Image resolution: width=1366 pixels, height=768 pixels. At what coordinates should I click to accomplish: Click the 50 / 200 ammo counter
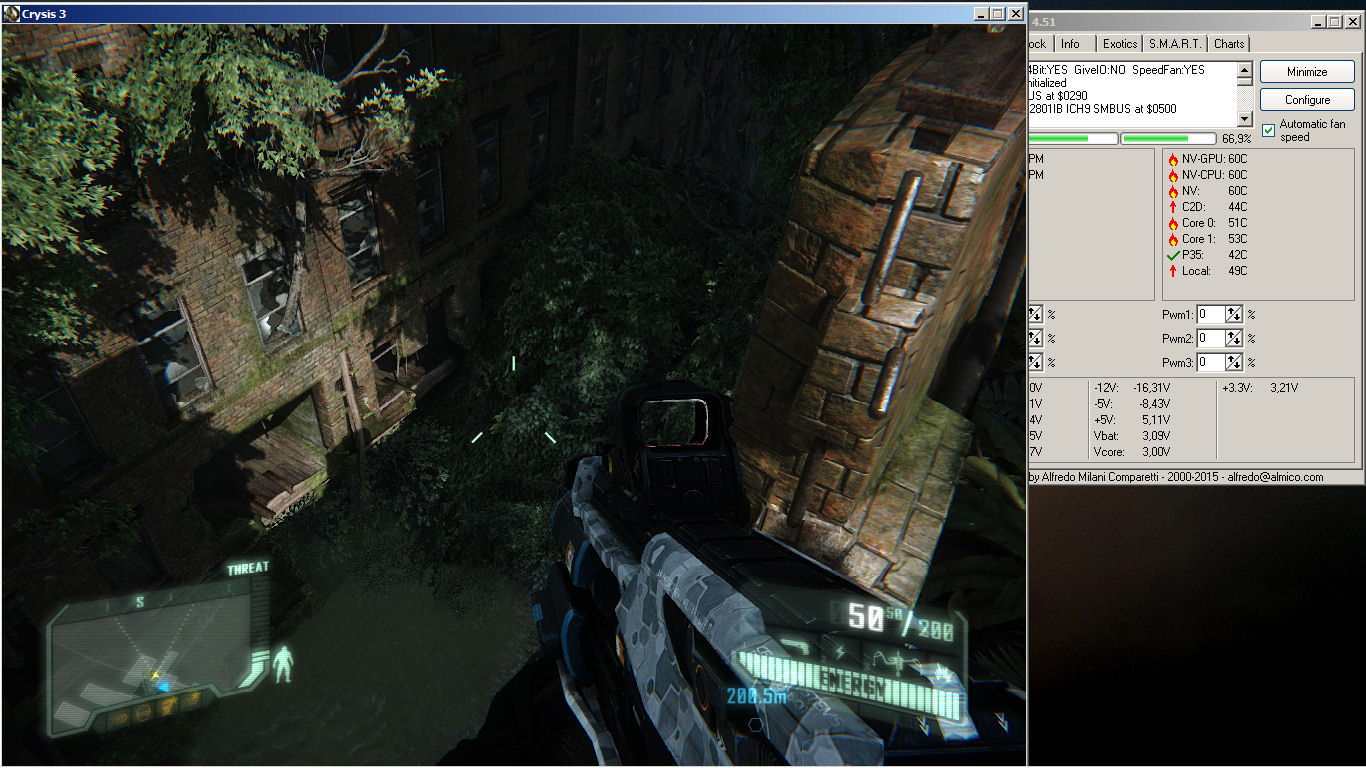click(901, 620)
